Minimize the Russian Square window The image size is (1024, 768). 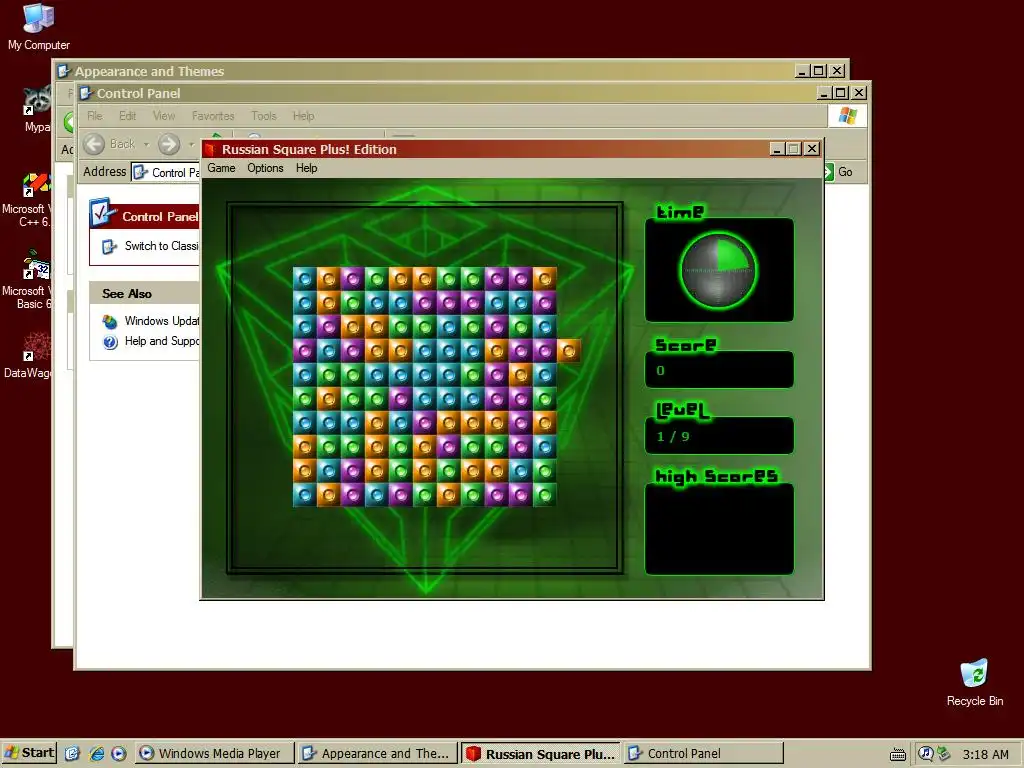pos(776,149)
